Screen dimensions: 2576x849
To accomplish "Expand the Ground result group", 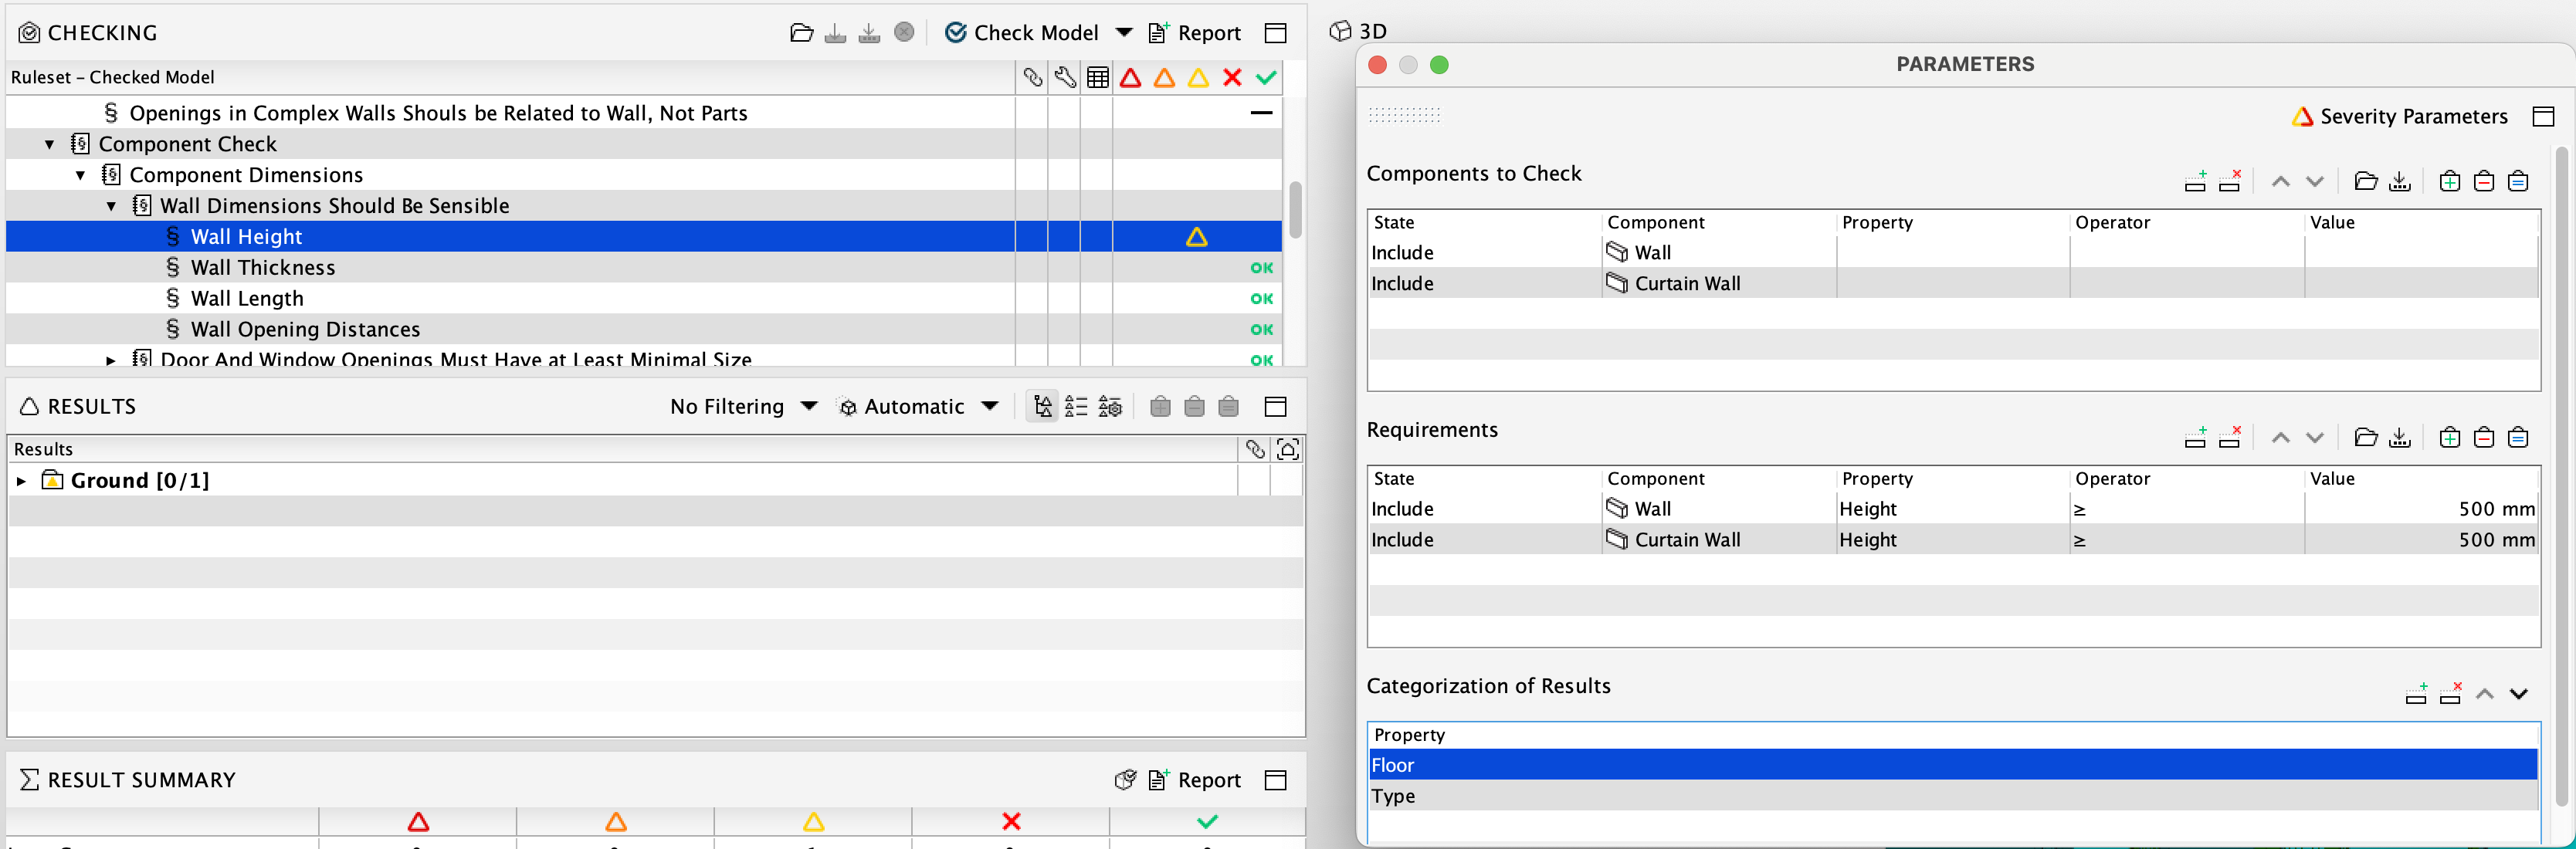I will 22,481.
